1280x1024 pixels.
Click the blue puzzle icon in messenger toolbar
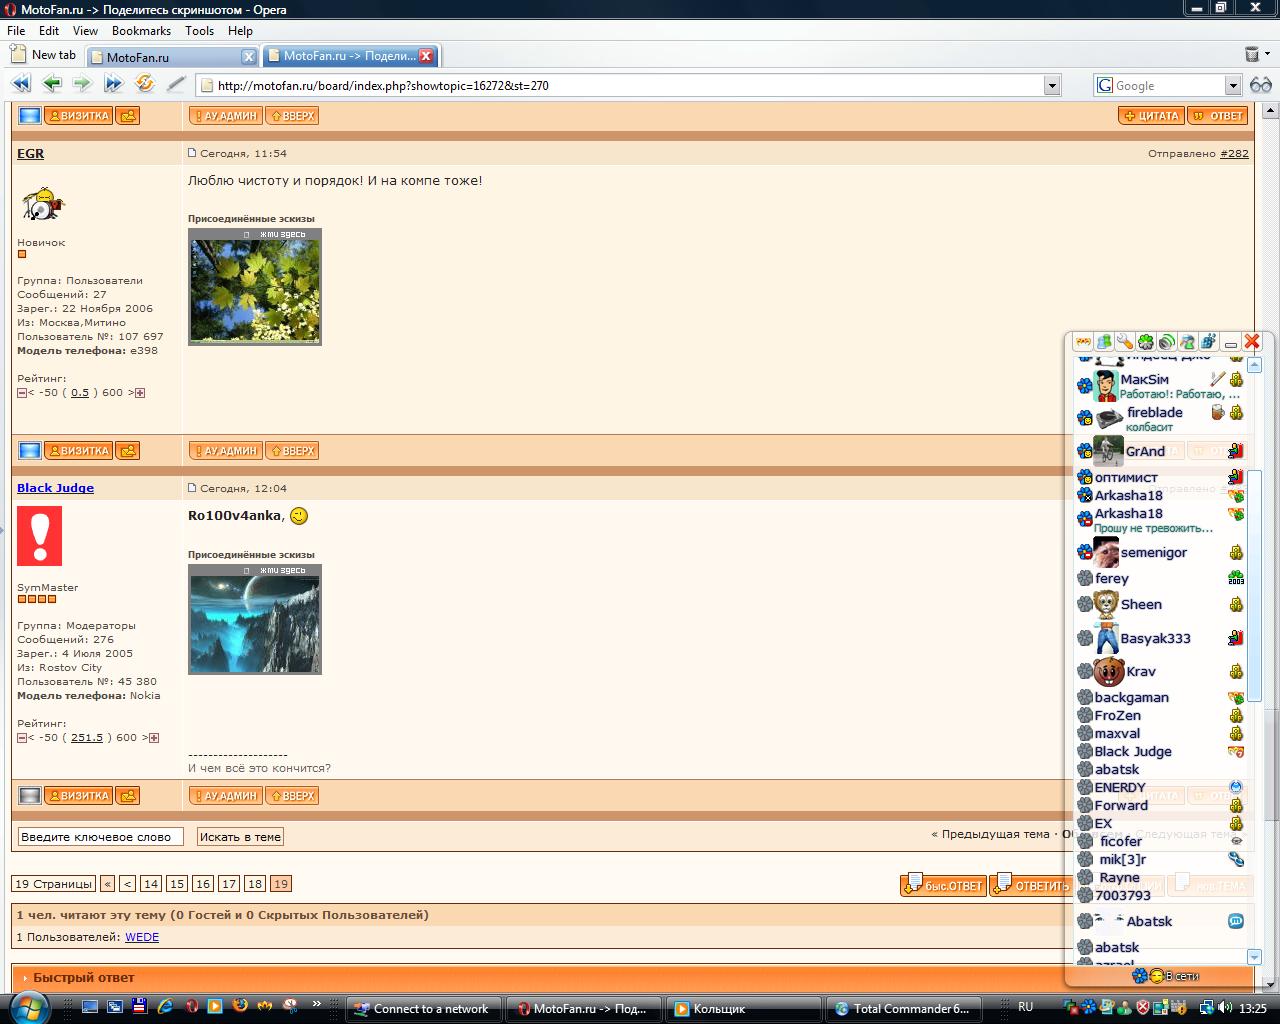1208,342
